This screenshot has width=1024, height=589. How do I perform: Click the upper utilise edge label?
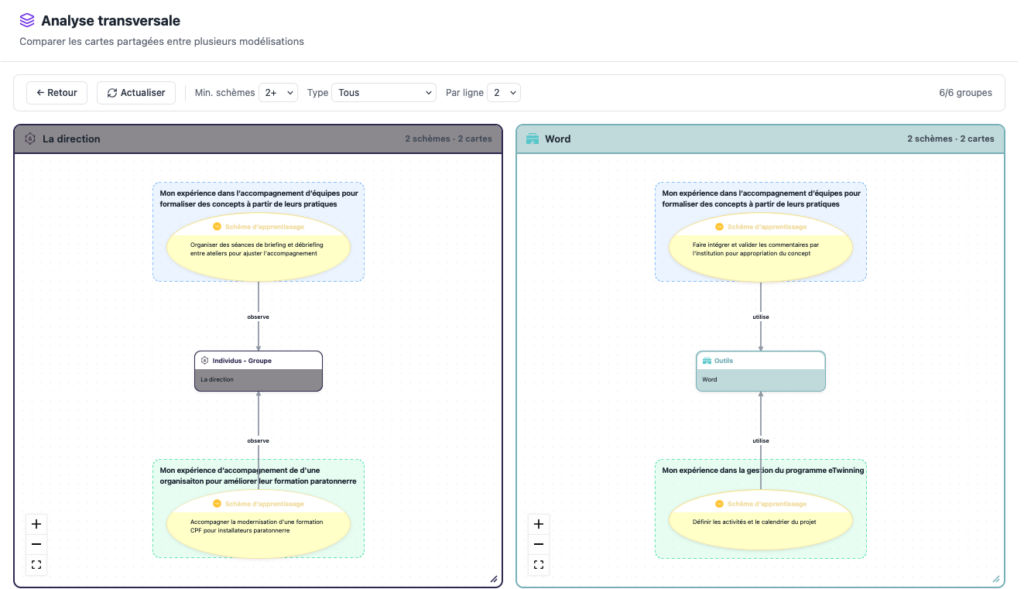[x=761, y=317]
